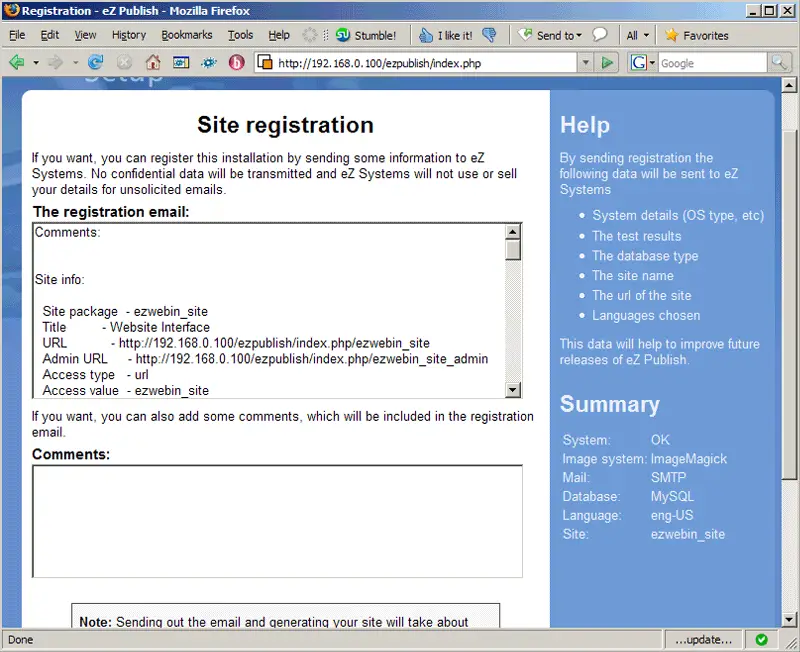Open the Tools menu

[x=240, y=35]
